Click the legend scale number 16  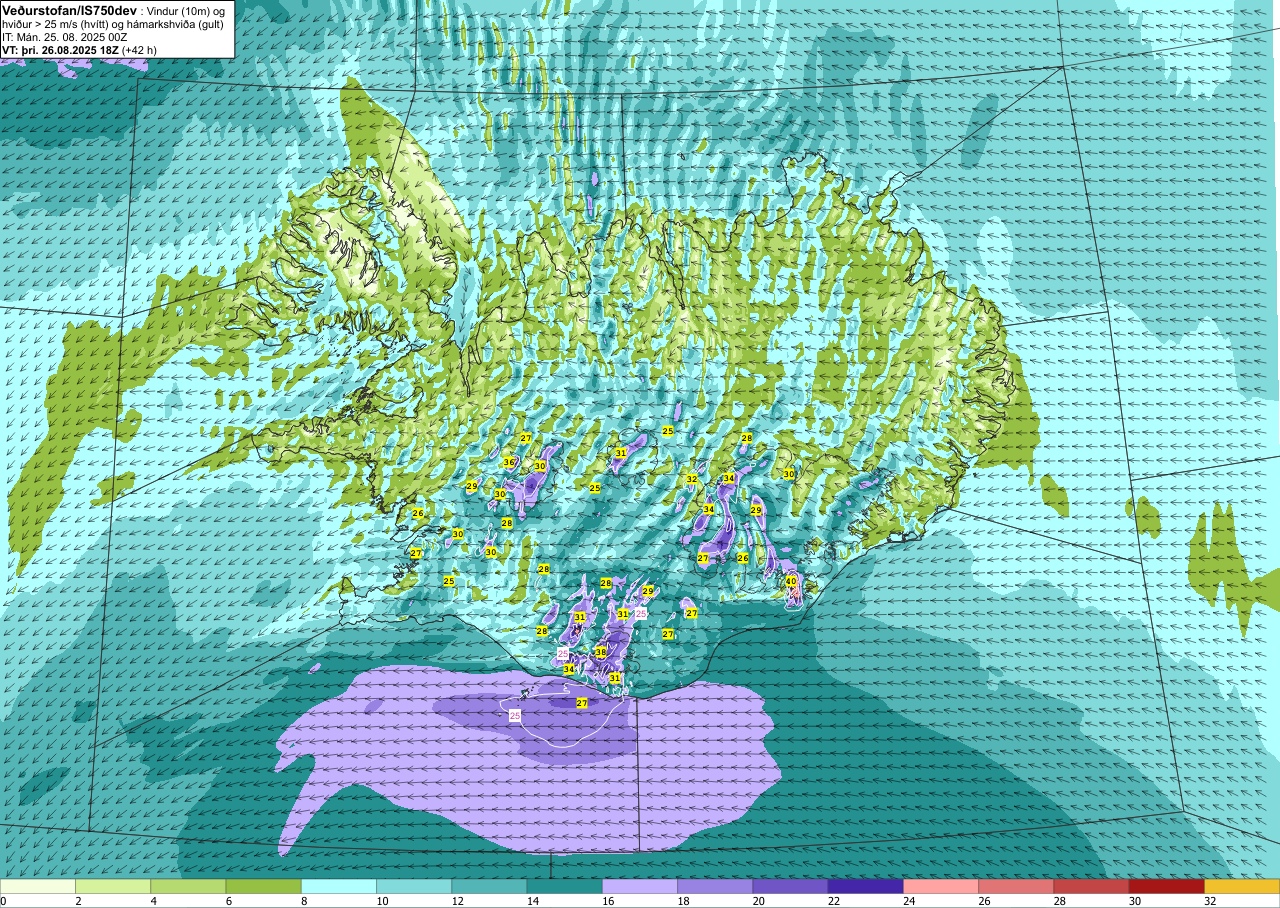[x=608, y=901]
